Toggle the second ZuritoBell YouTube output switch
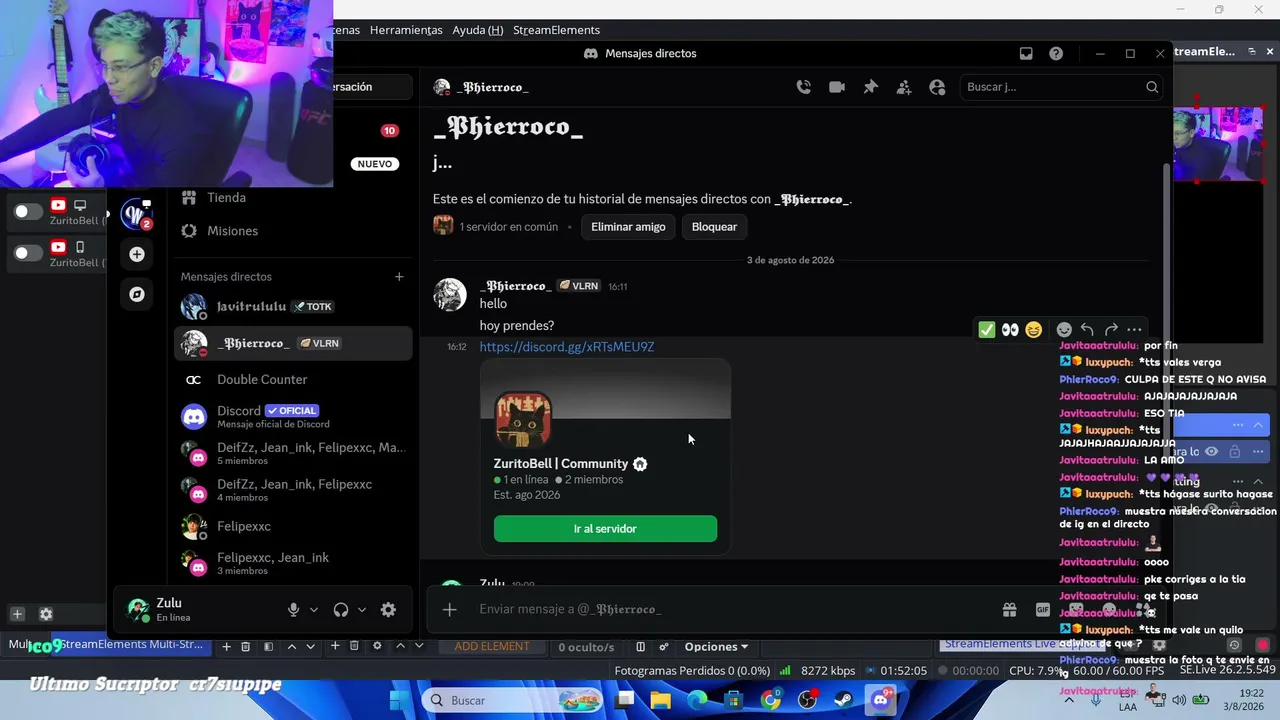This screenshot has width=1280, height=720. [x=28, y=253]
